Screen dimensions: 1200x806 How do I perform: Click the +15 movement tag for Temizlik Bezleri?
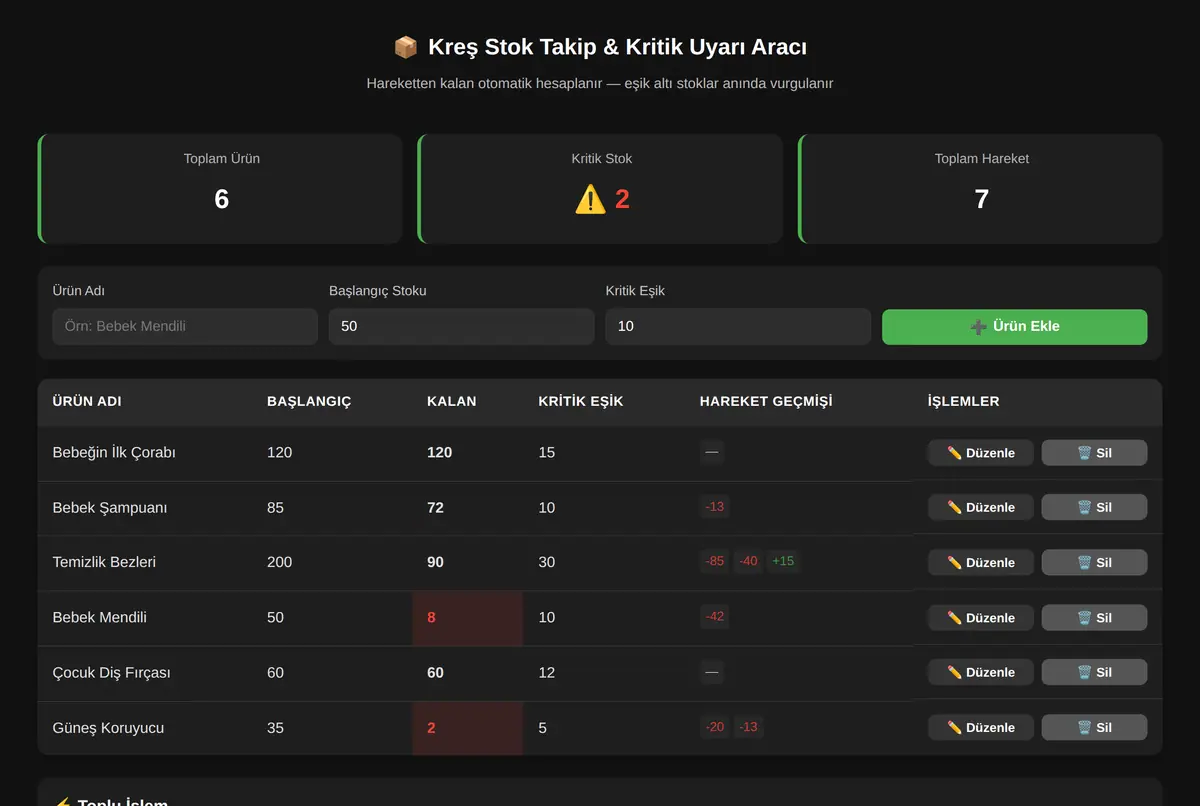click(x=783, y=562)
